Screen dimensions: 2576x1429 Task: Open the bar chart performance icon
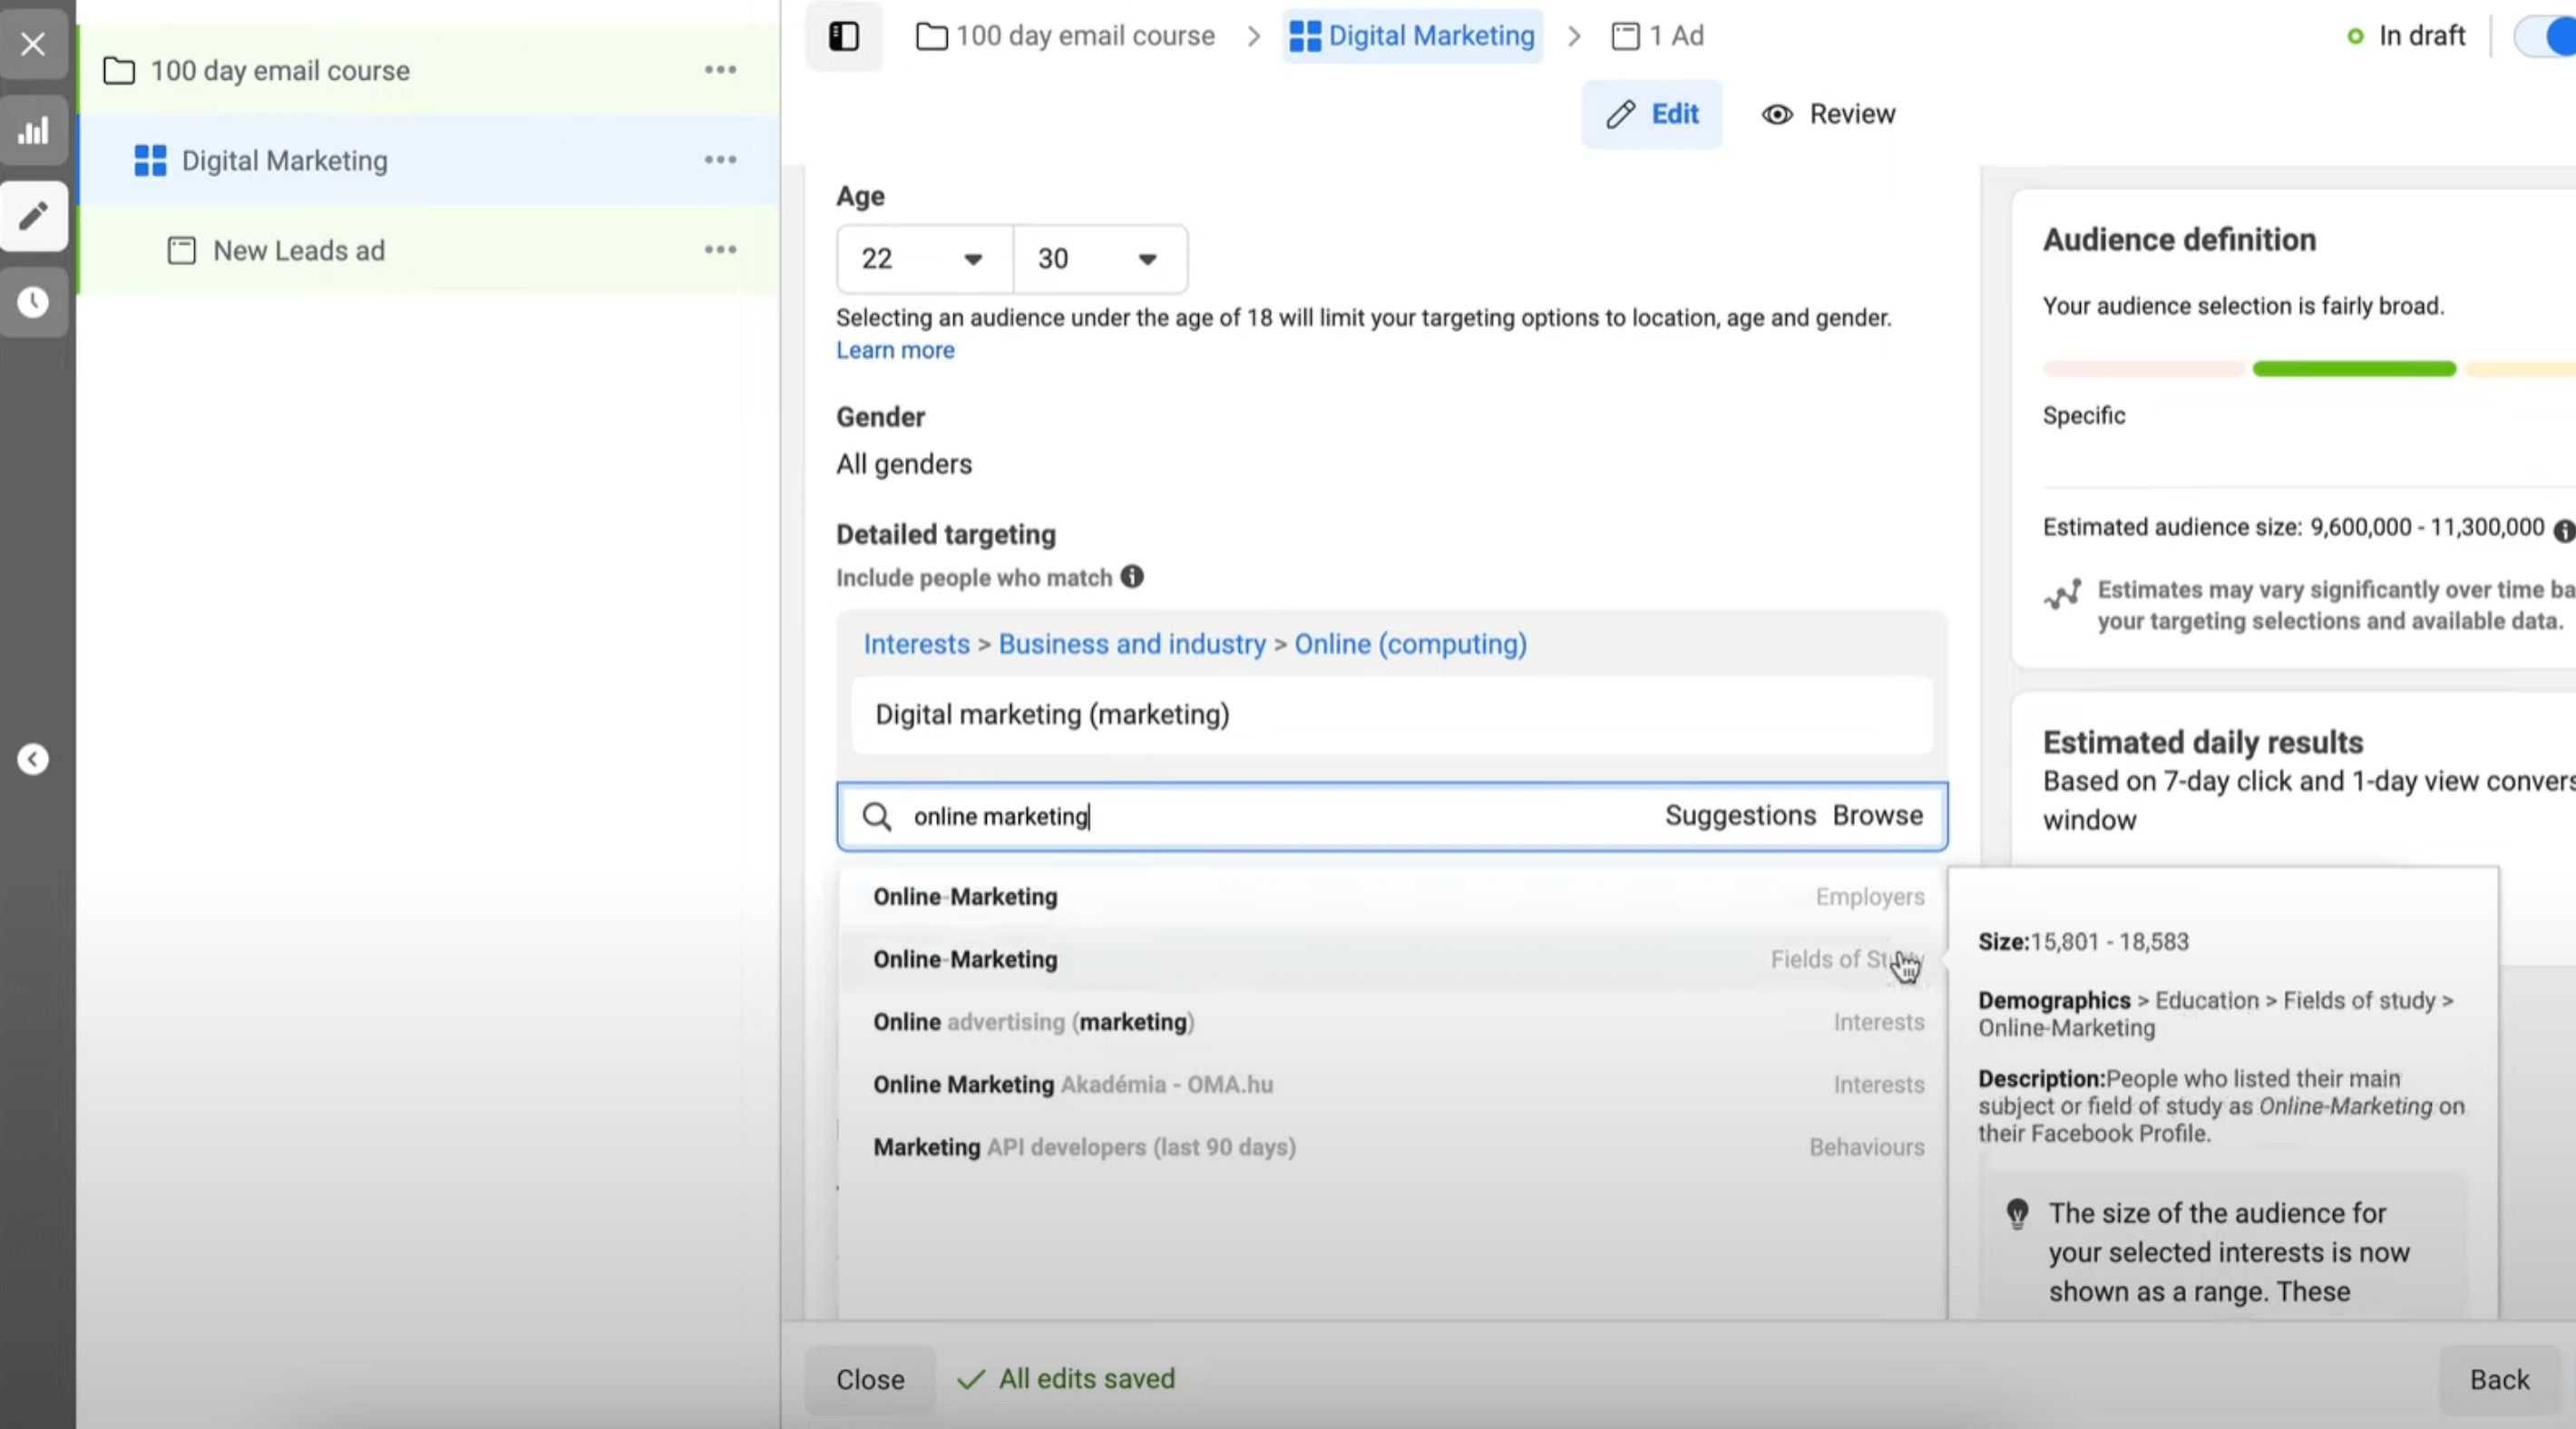click(33, 130)
